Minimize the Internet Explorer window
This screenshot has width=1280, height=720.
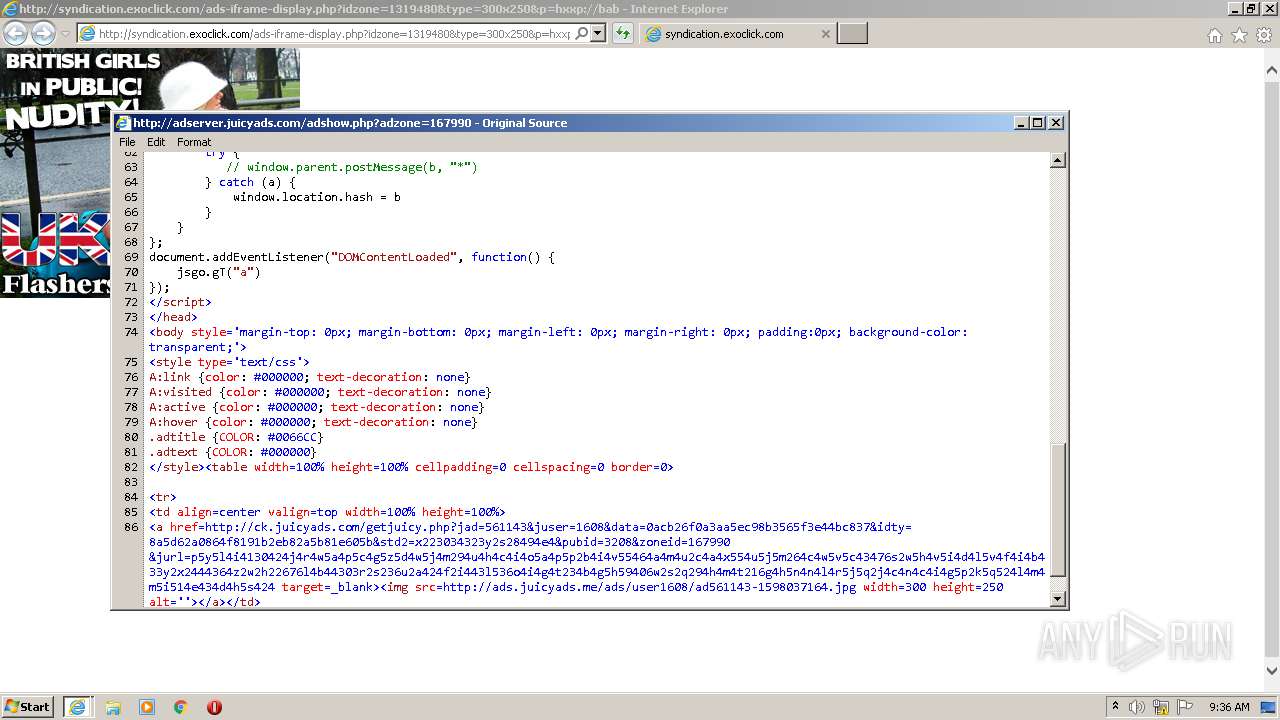(x=1236, y=9)
